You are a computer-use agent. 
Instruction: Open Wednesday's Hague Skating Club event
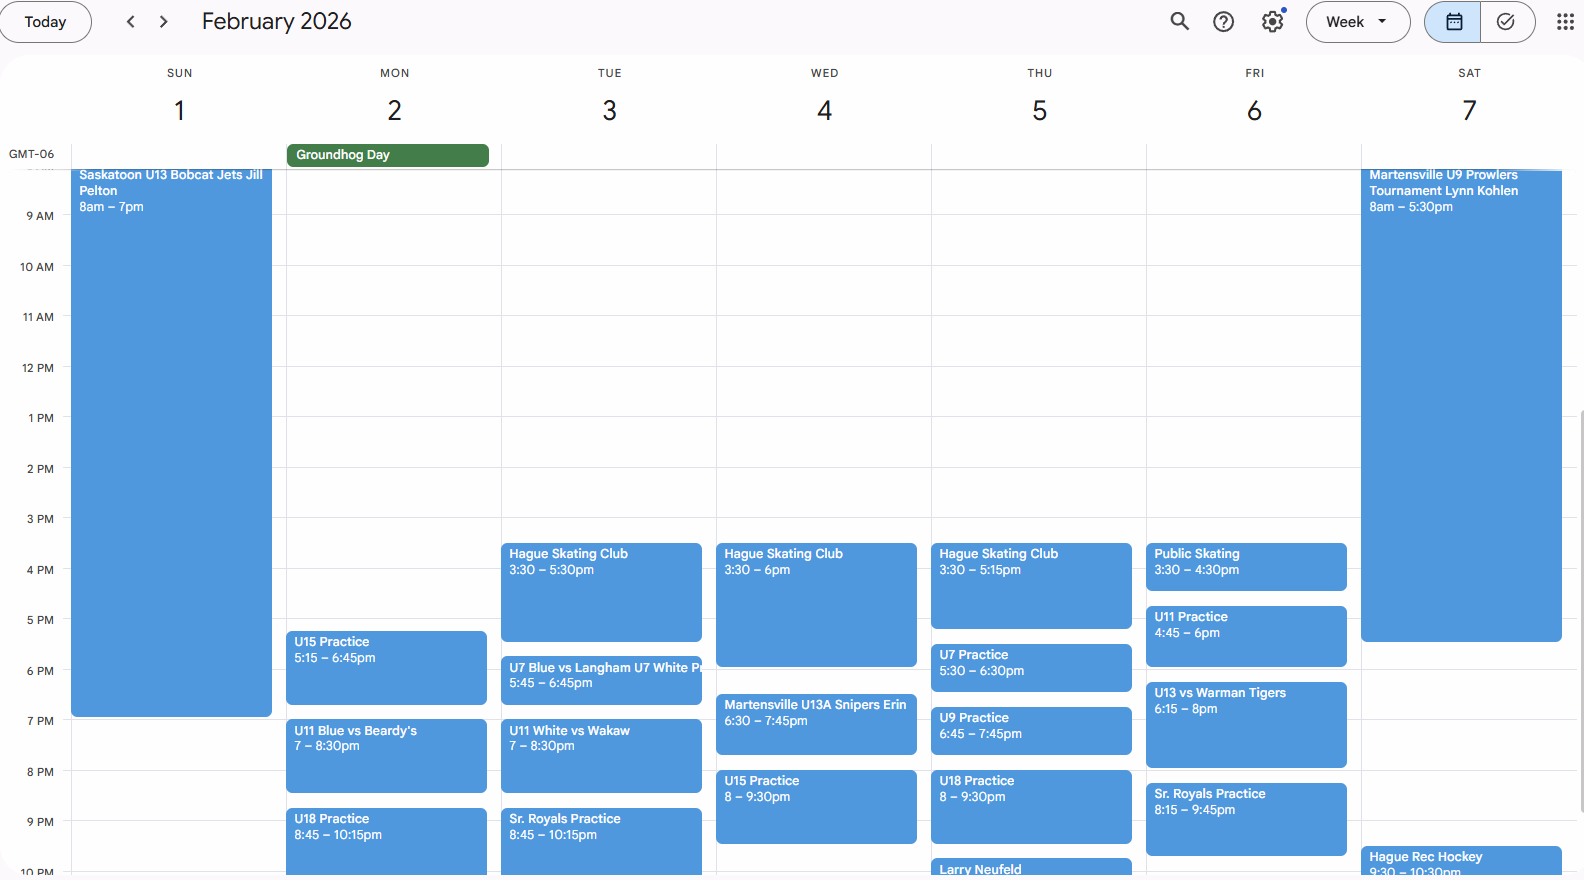click(x=816, y=604)
